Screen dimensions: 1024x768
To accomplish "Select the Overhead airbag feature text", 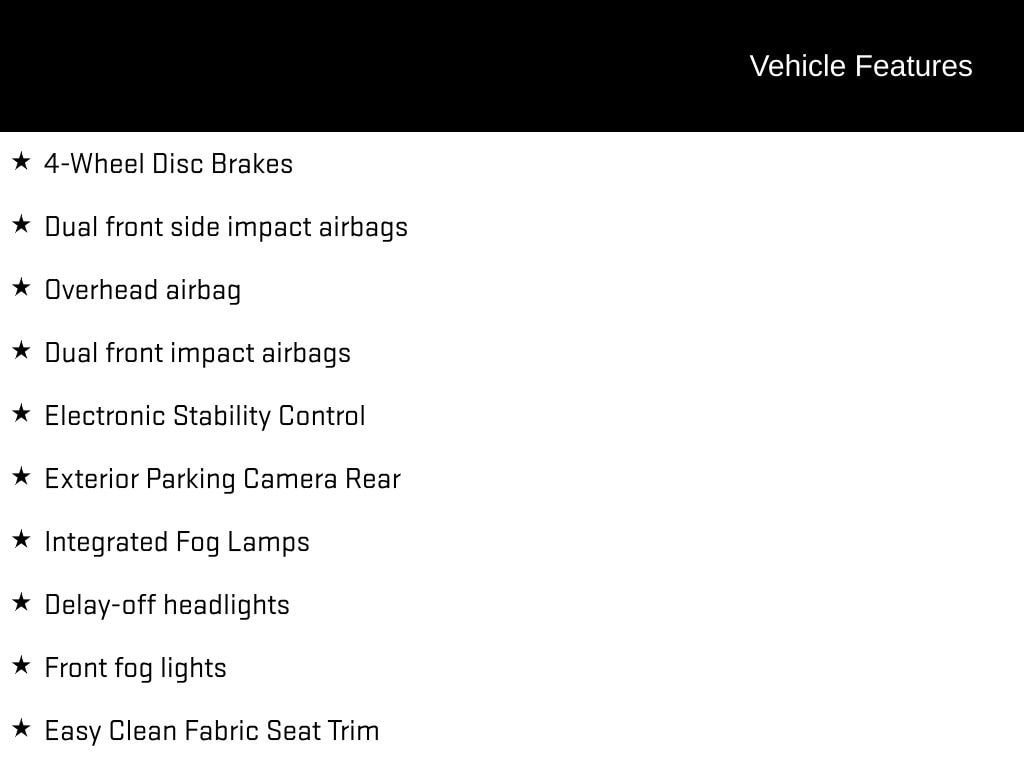I will coord(143,290).
